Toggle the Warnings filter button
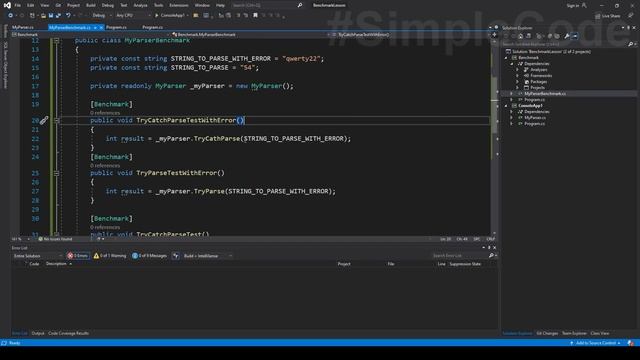The image size is (640, 360). 110,256
